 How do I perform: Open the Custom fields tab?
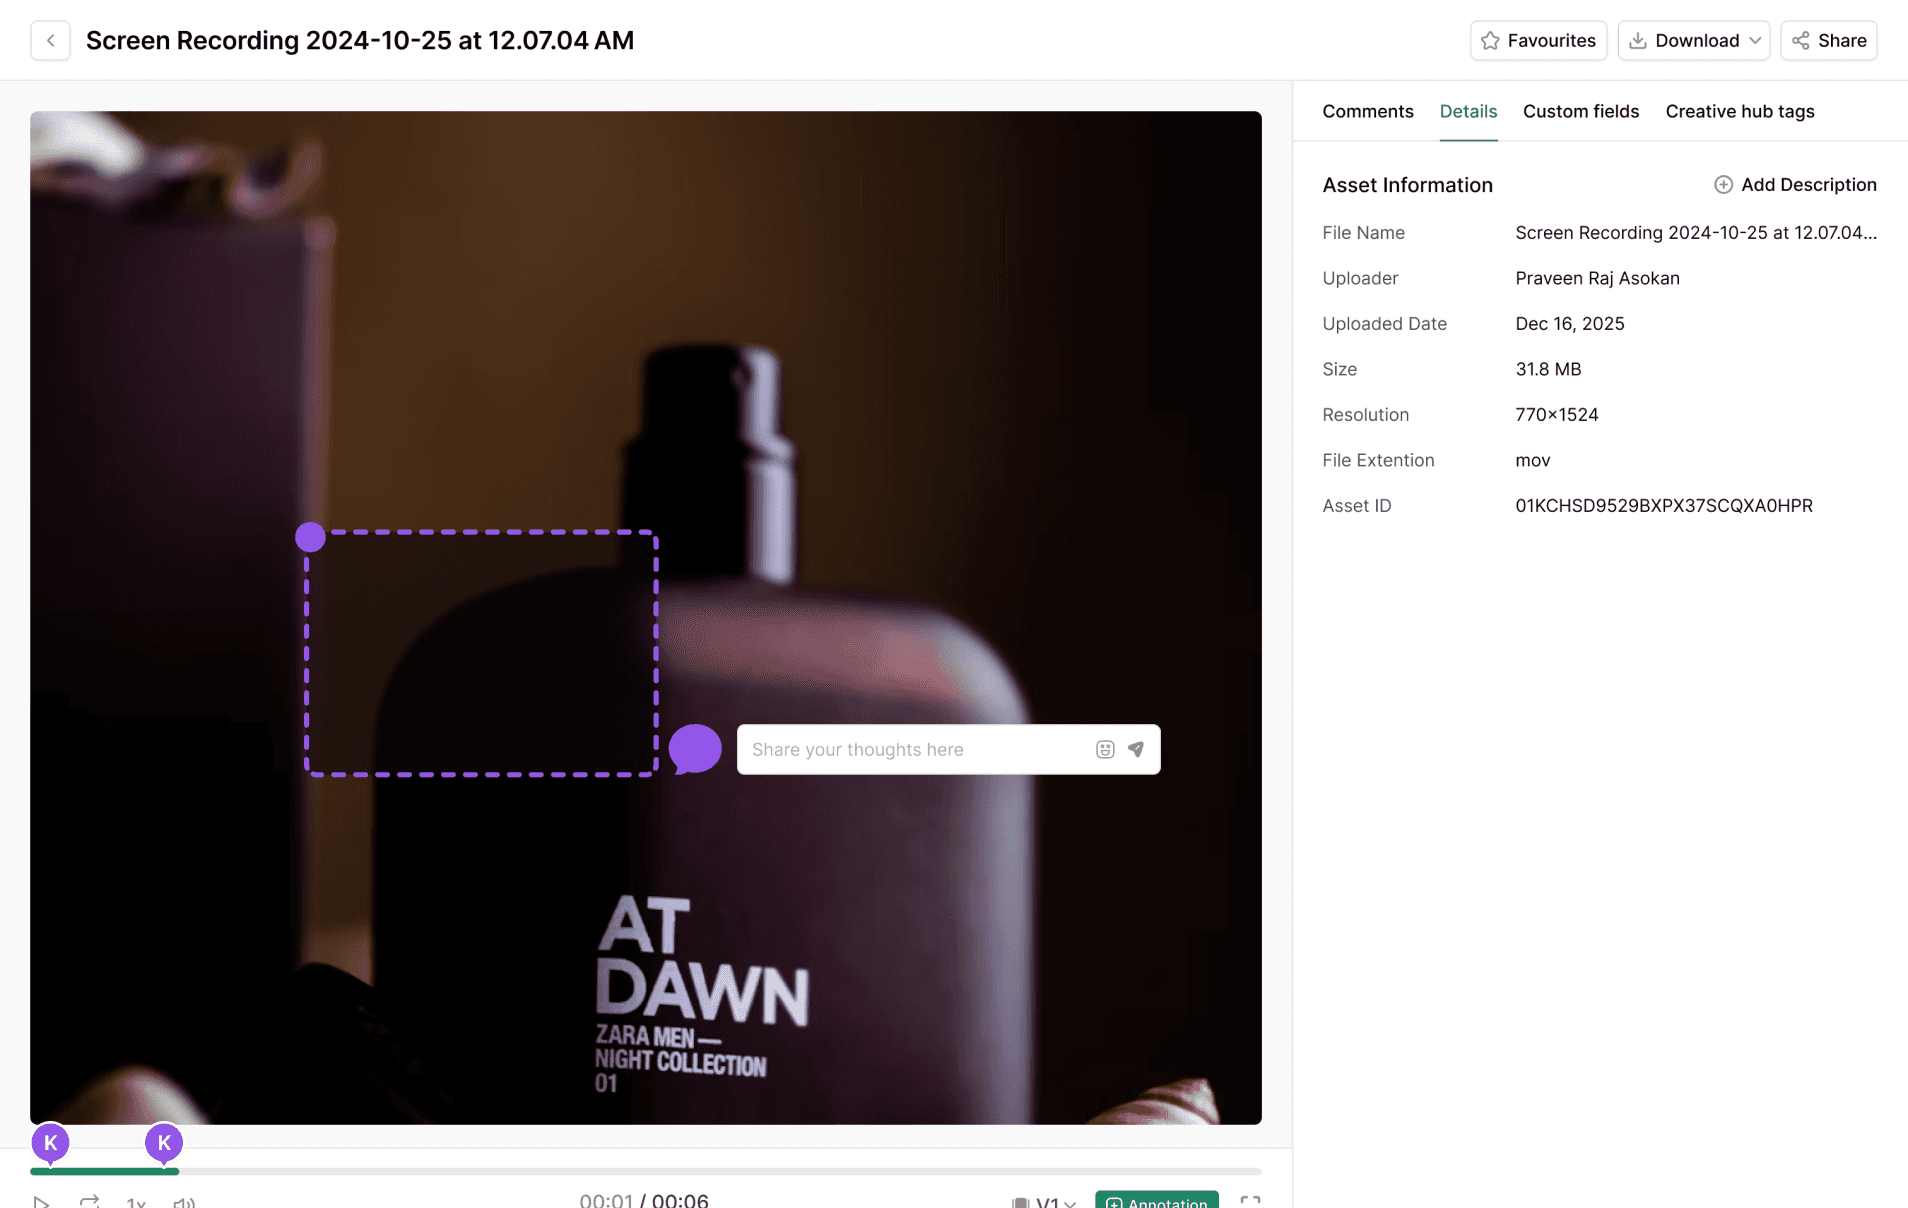(1581, 111)
